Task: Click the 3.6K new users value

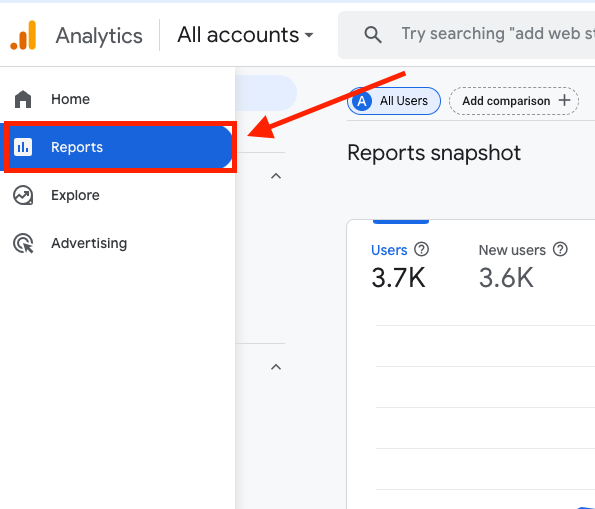Action: (506, 277)
